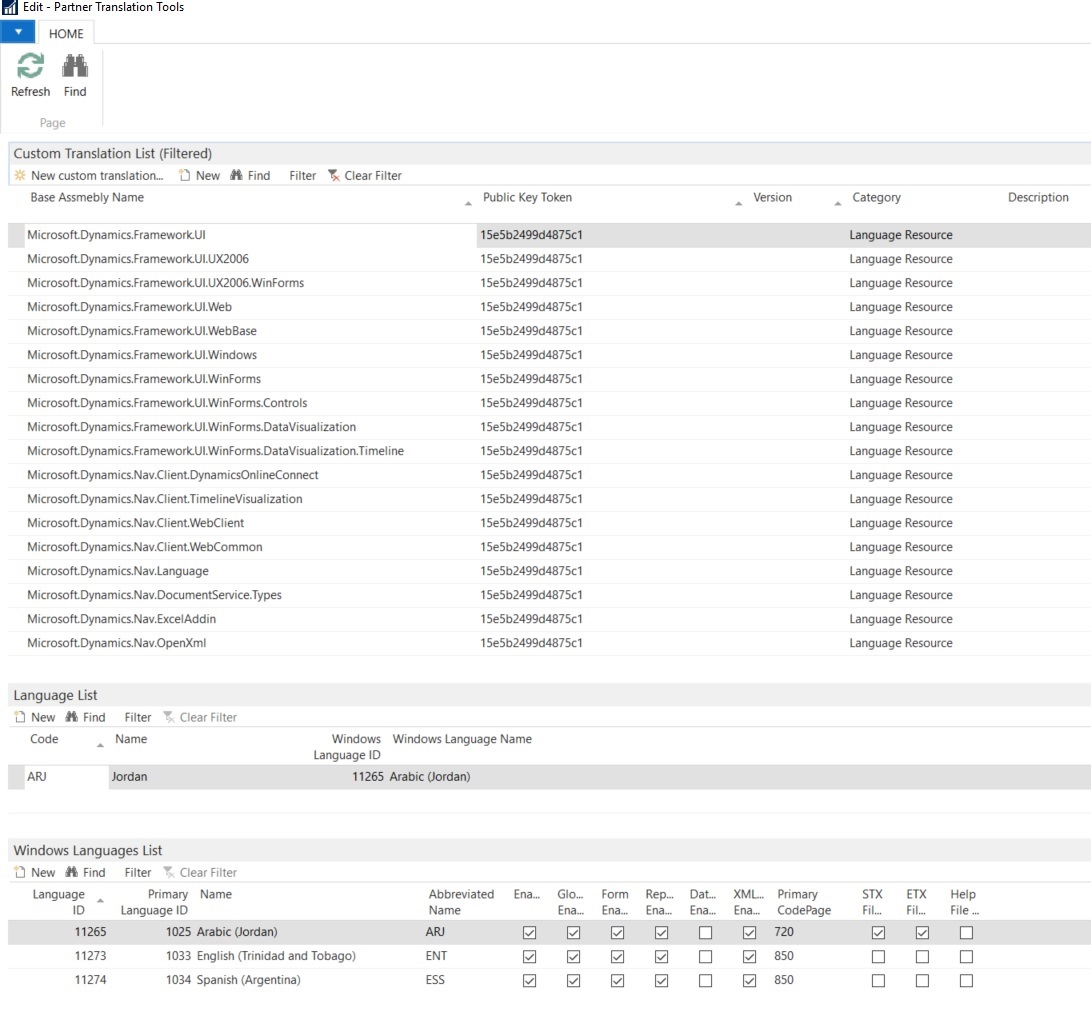The image size is (1091, 1025).
Task: Toggle STX File checkbox for Arabic (Jordan)
Action: tap(878, 932)
